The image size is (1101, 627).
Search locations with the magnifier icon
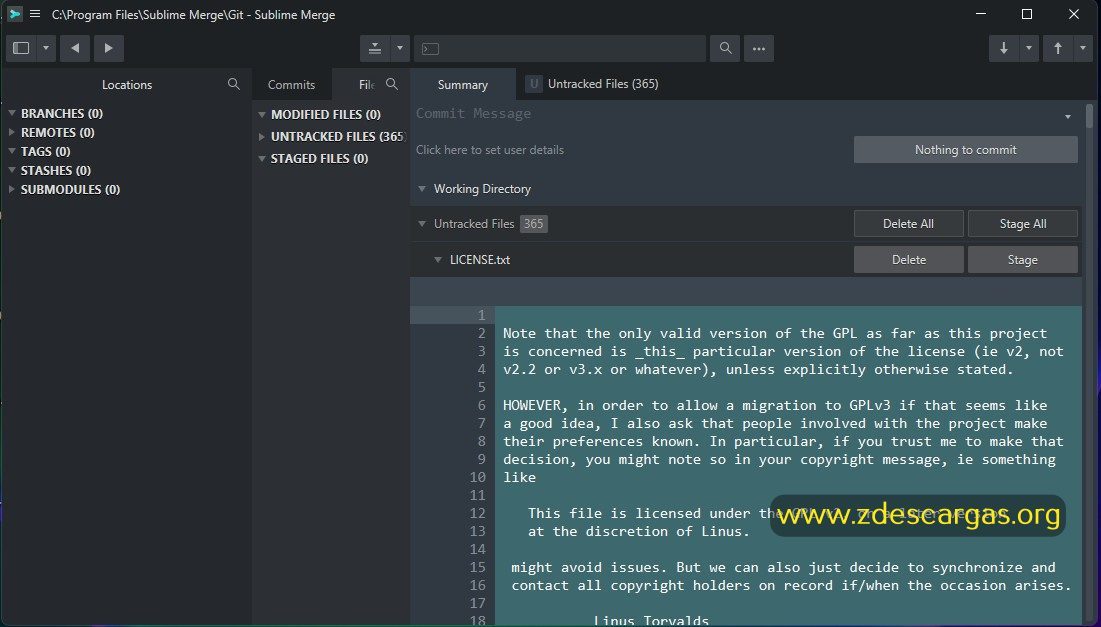coord(234,84)
